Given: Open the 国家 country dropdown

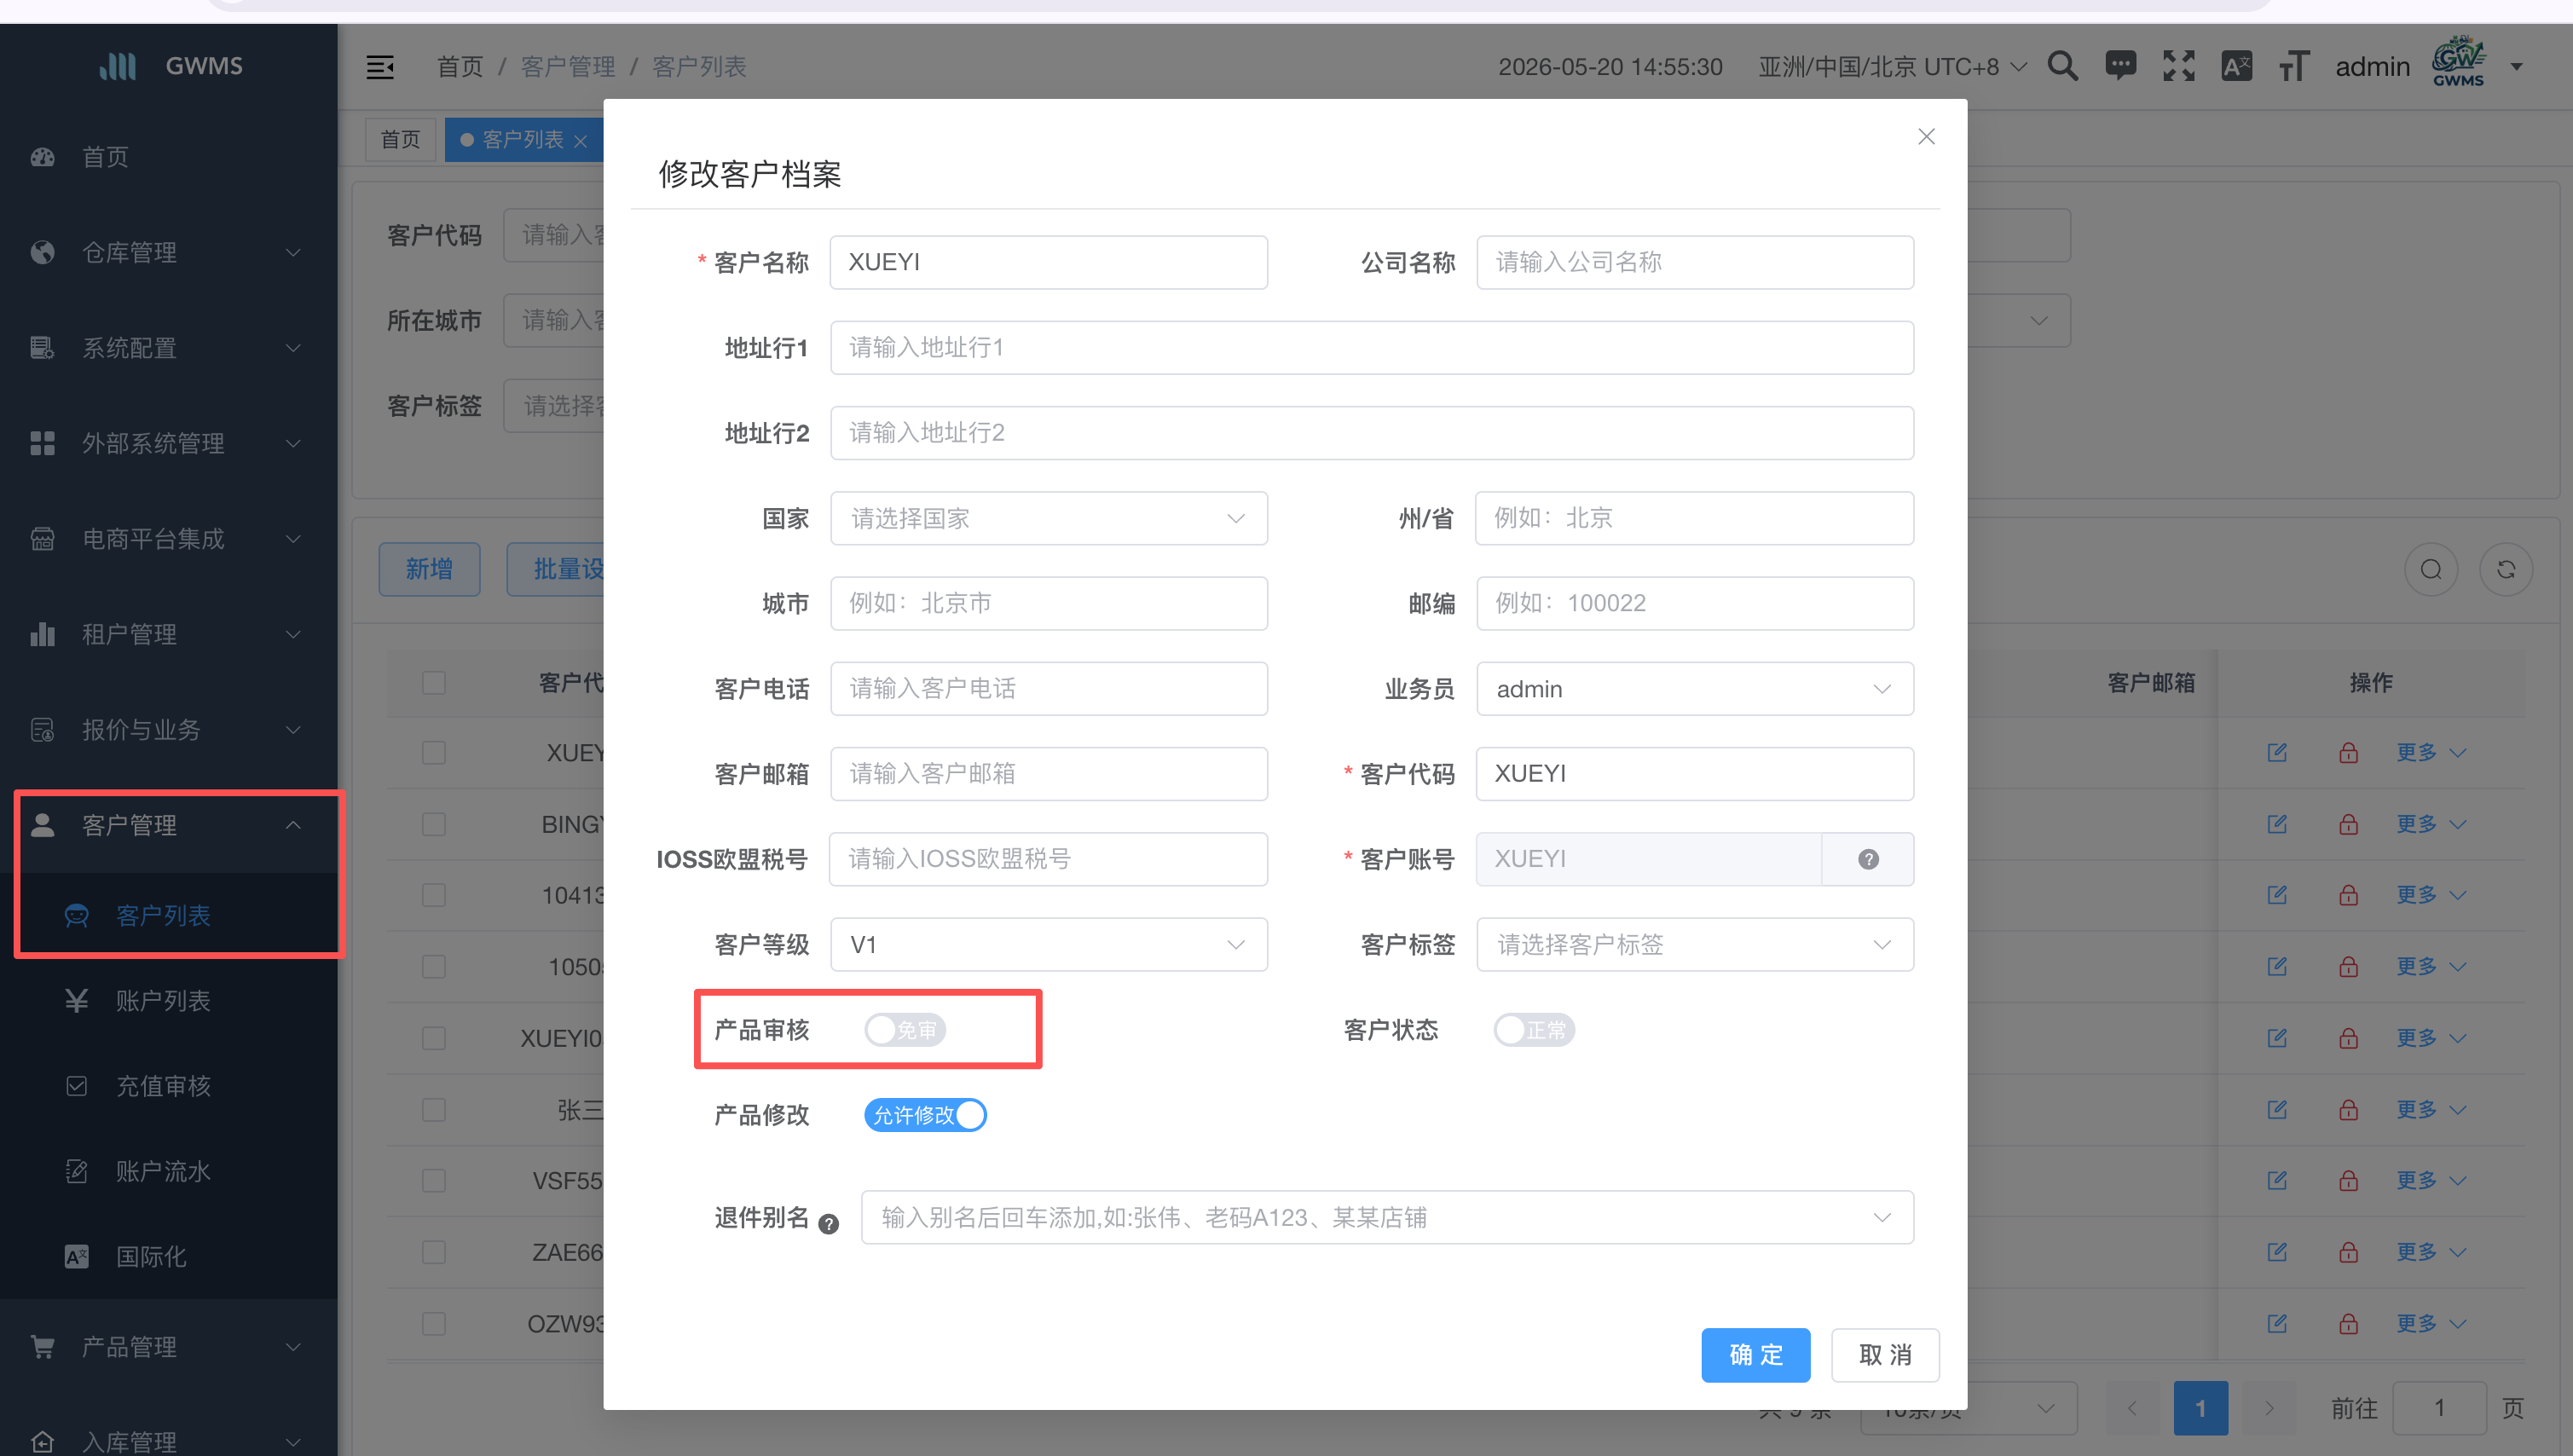Looking at the screenshot, I should point(1049,518).
